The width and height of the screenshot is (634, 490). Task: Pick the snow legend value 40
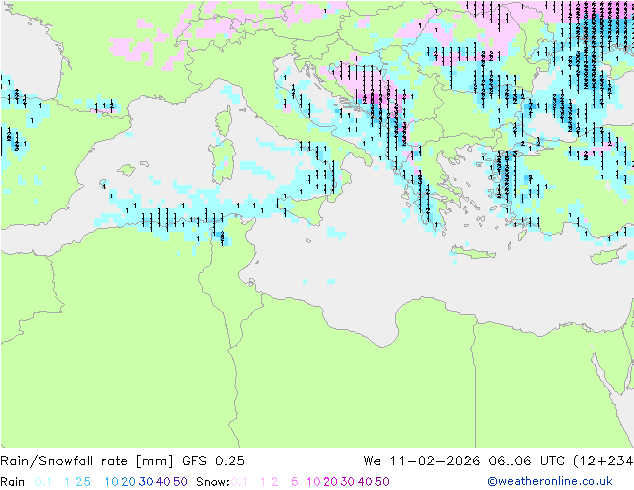tap(365, 482)
